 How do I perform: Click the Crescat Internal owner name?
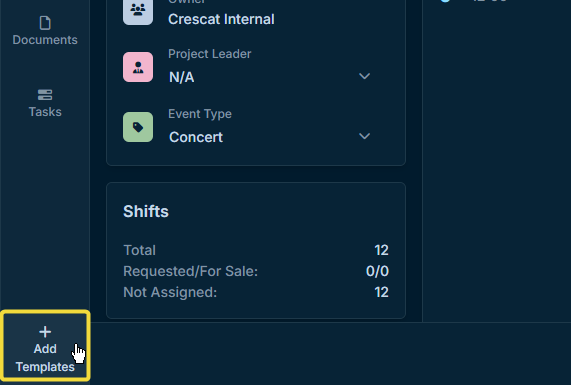point(221,19)
